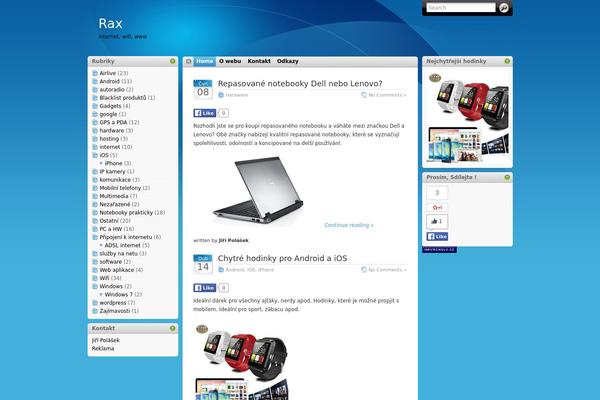Screen dimensions: 600x400
Task: Collapse the Kontakt widget with green toggle
Action: 173,328
